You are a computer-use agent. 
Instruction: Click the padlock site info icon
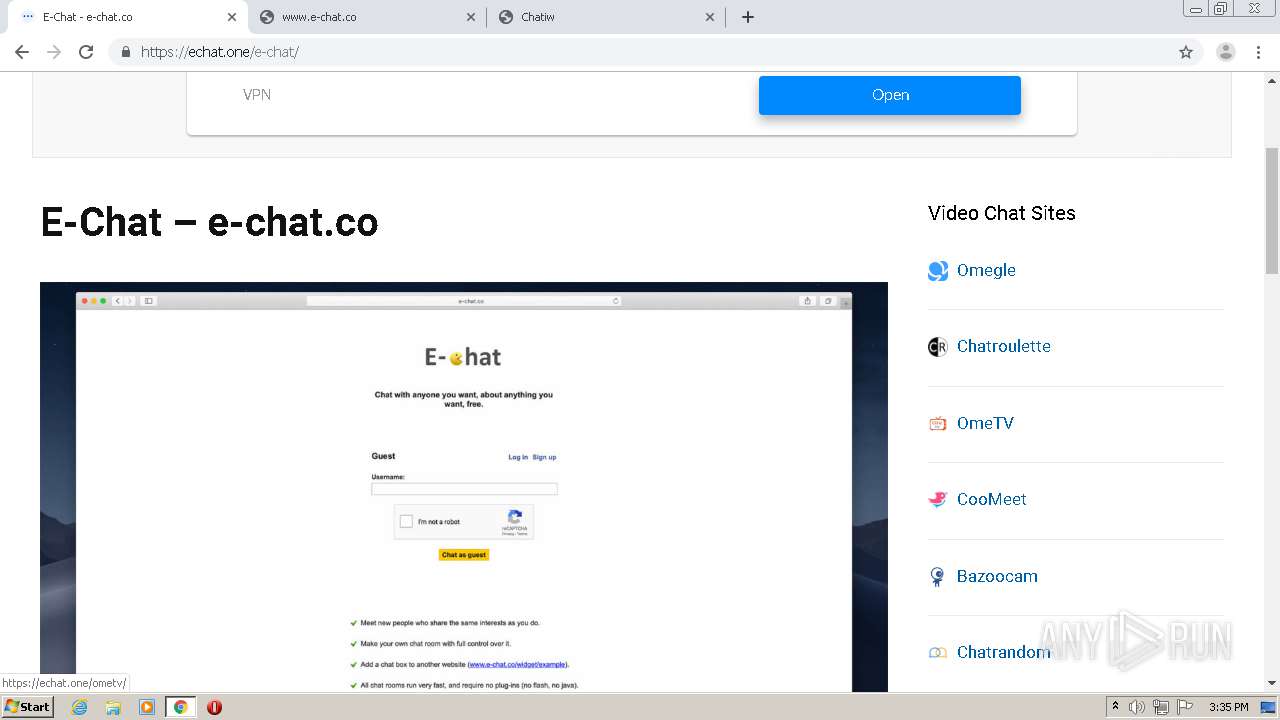(125, 52)
